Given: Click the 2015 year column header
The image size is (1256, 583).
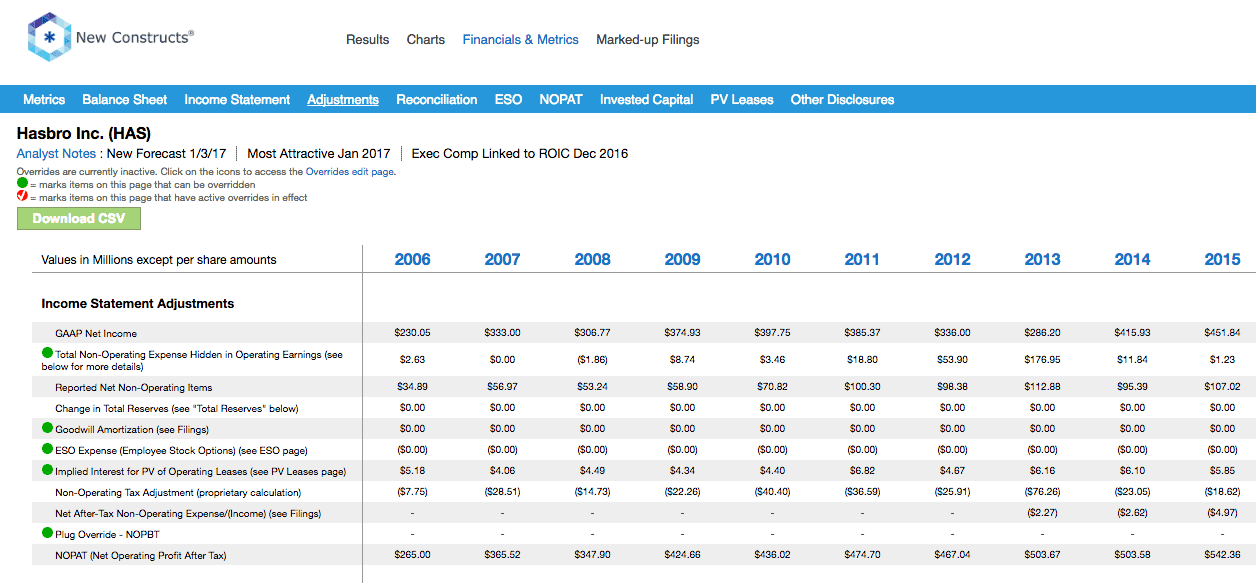Looking at the screenshot, I should tap(1222, 259).
